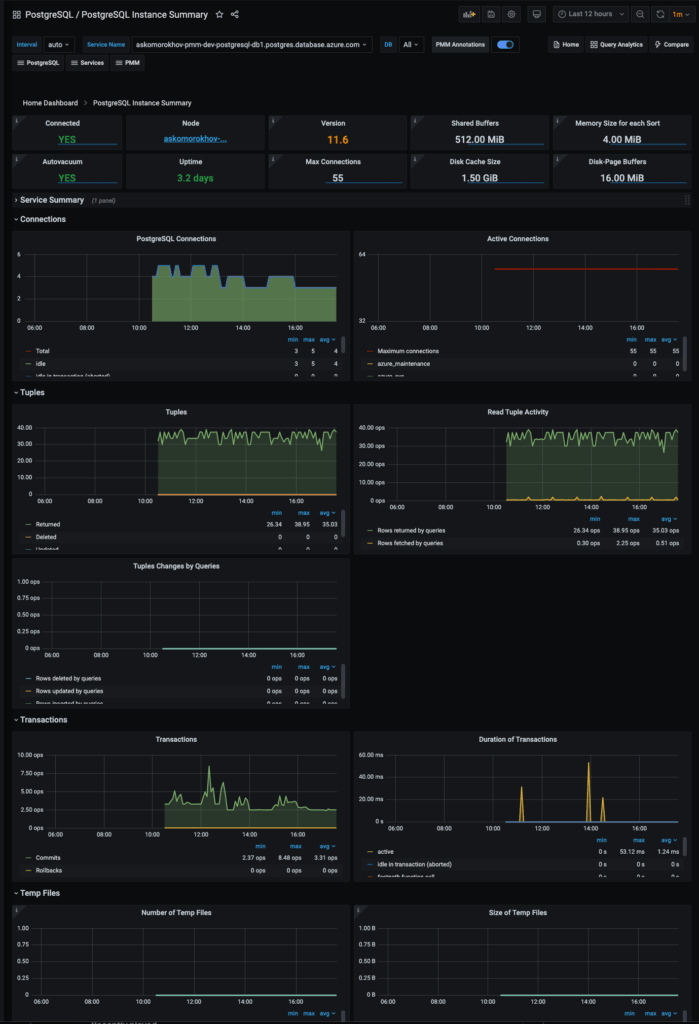Click the add panel icon
Screen dimensions: 699x1024
(x=469, y=15)
